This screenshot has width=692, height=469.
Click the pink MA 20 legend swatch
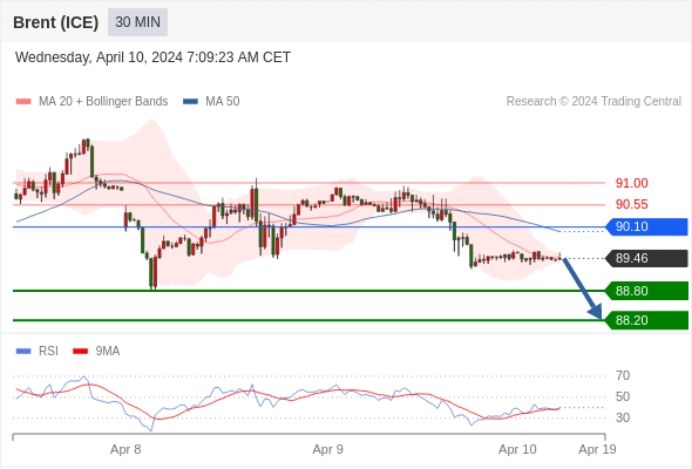point(23,101)
